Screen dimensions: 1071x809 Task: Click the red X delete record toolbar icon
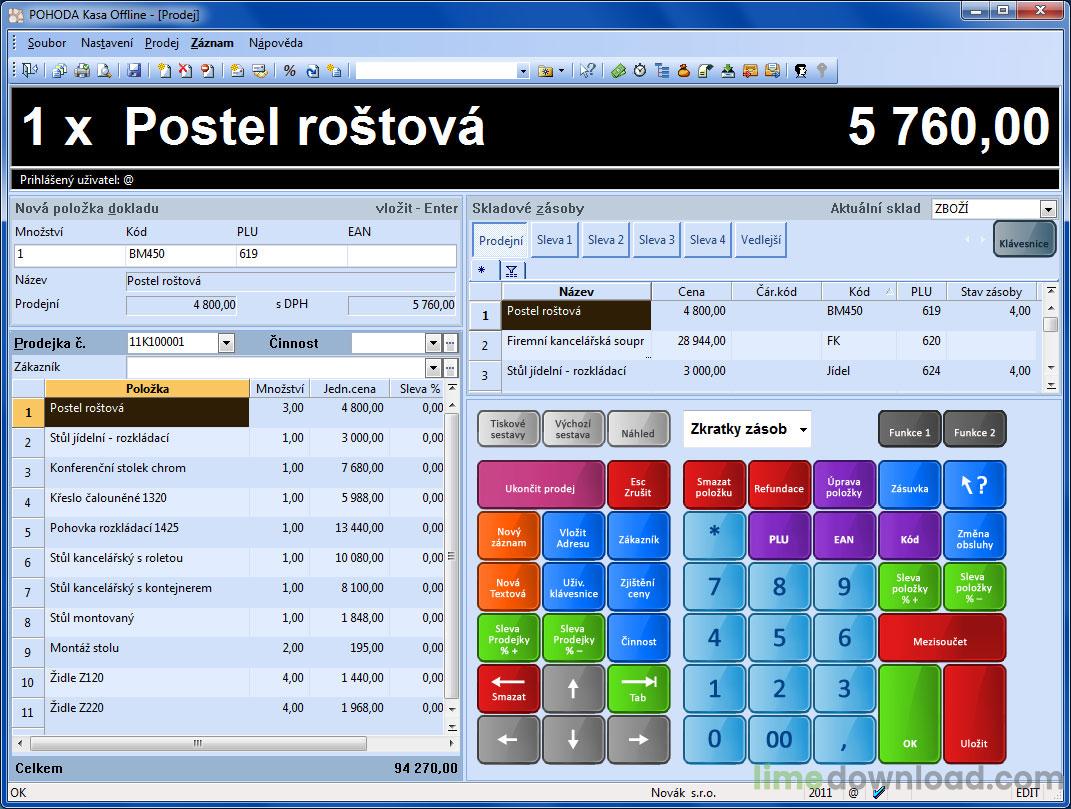pos(184,72)
